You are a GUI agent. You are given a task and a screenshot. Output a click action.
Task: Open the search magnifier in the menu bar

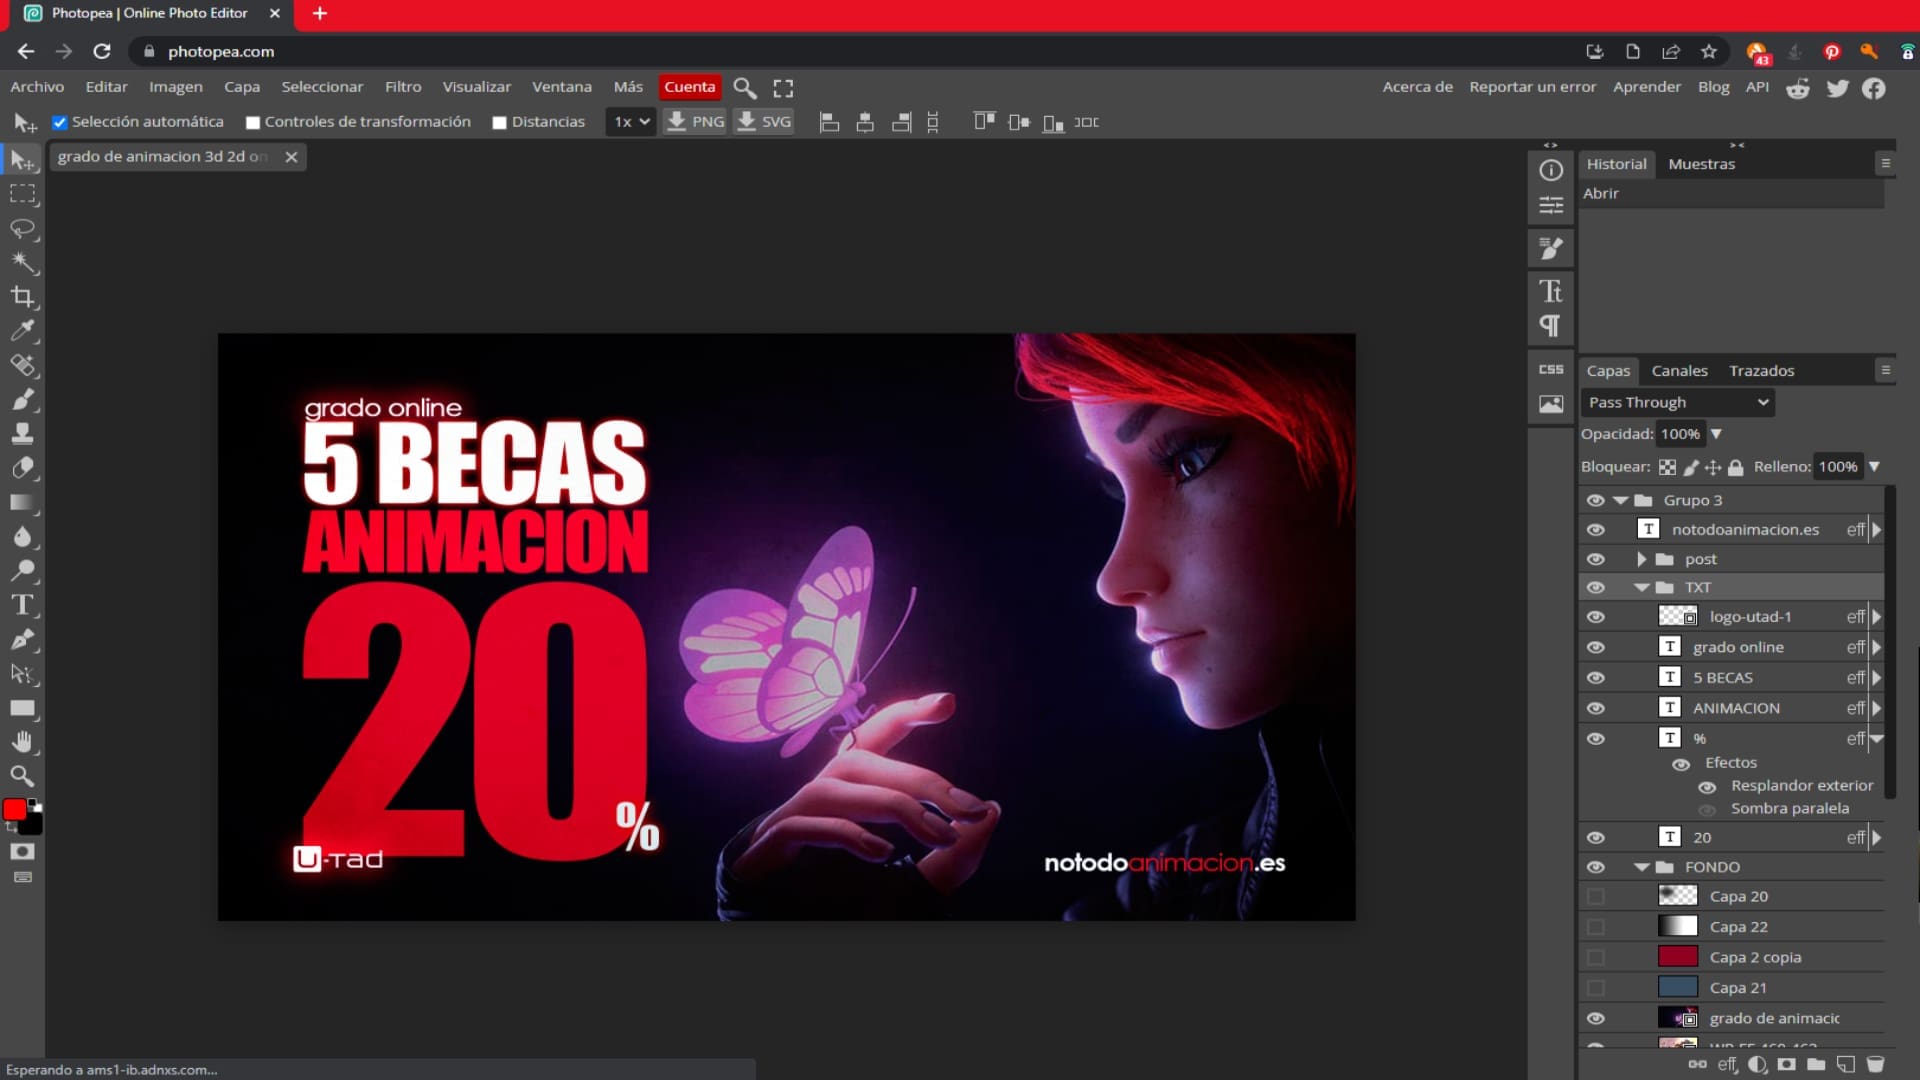744,88
